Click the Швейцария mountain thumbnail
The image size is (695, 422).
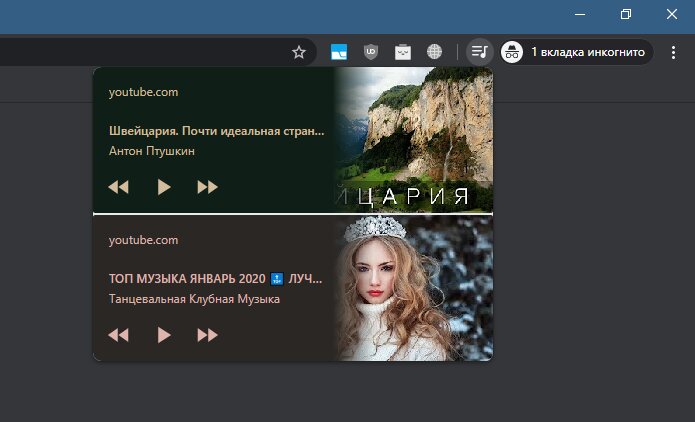pos(414,140)
